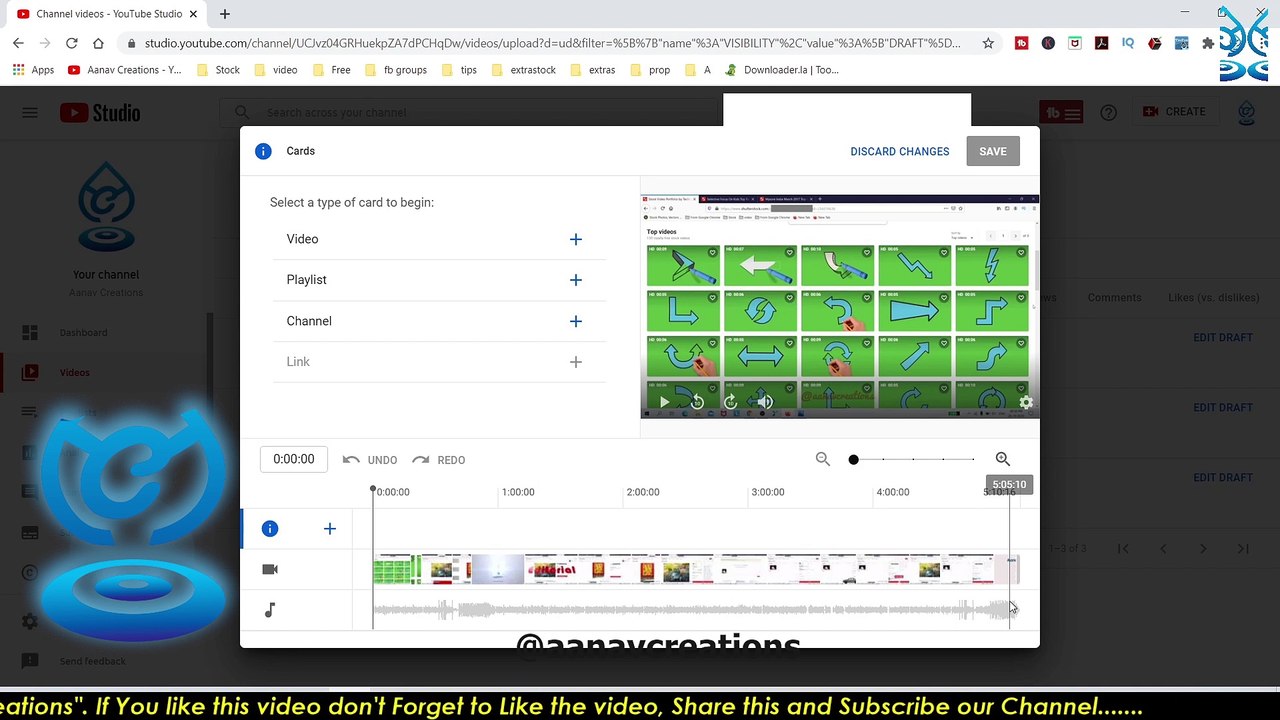This screenshot has height=720, width=1280.
Task: Click the CREATE button in Studio header
Action: 1174,112
